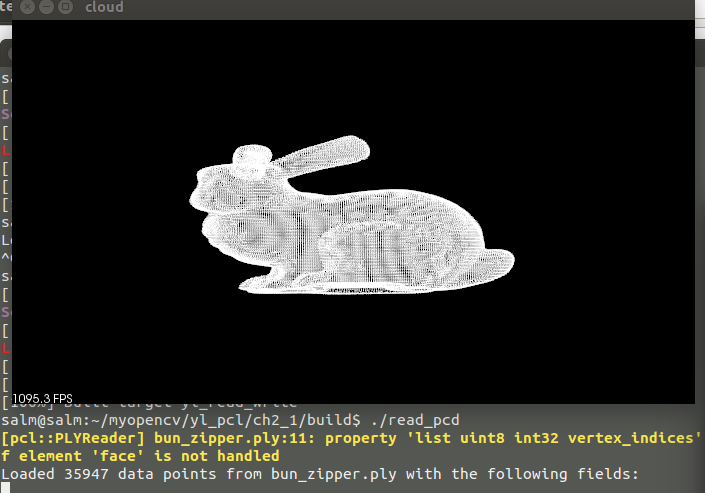705x493 pixels.
Task: Maximize the cloud viewer window
Action: [x=66, y=7]
